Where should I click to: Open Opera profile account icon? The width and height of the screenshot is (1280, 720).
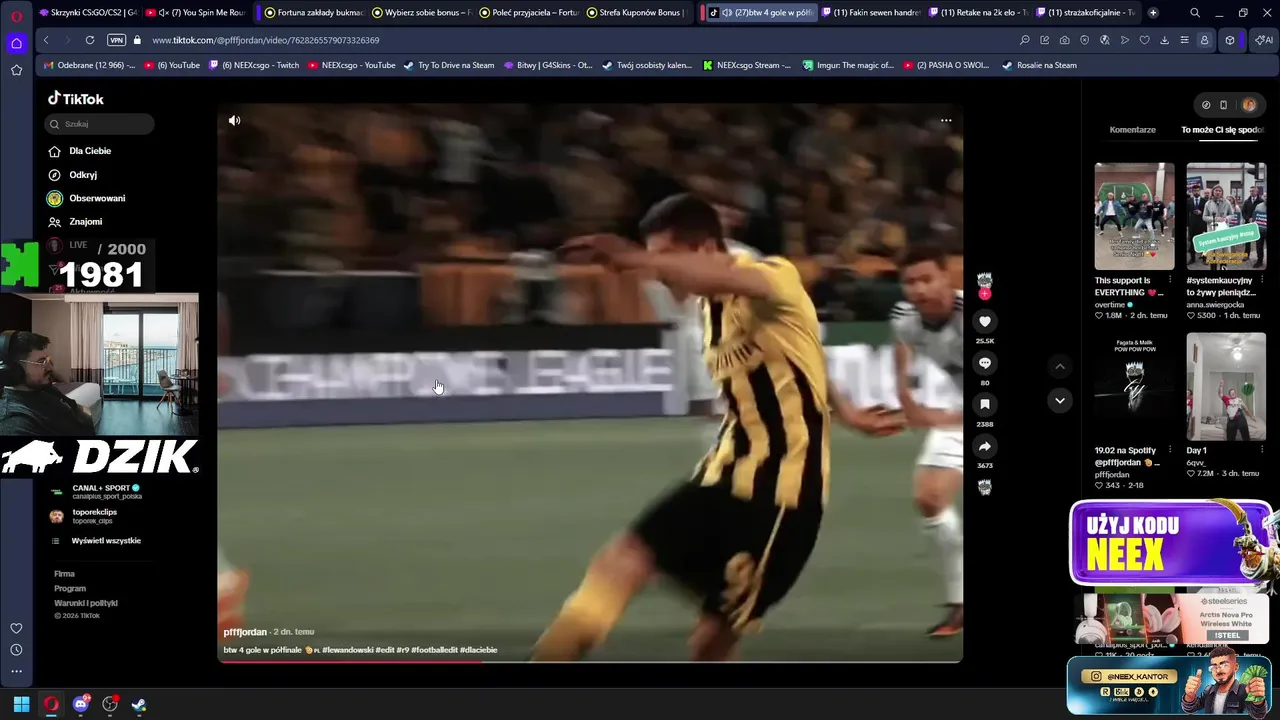[x=1204, y=40]
